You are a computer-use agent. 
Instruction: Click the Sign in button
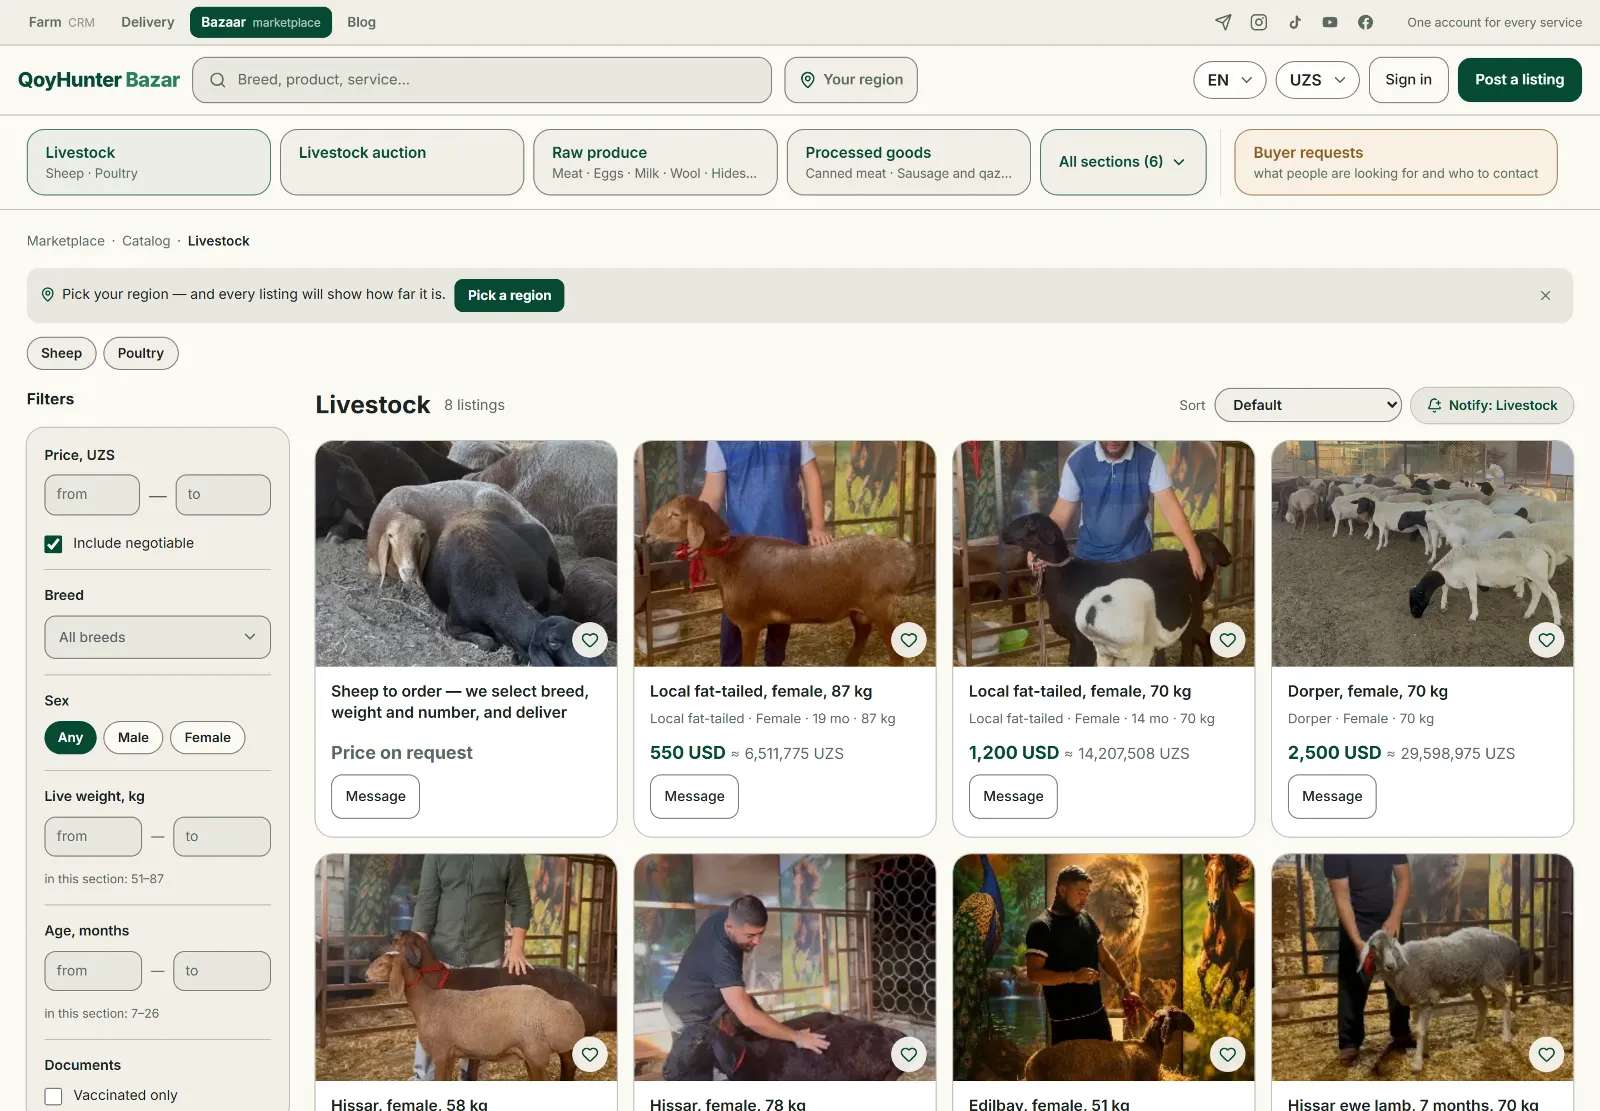click(1409, 80)
